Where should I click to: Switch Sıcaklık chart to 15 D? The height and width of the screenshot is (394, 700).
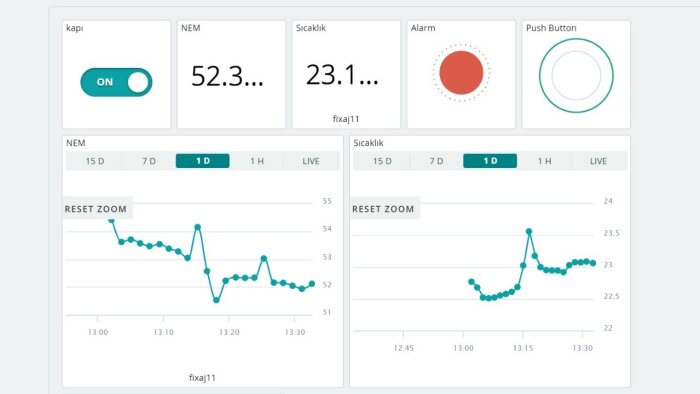pyautogui.click(x=382, y=161)
